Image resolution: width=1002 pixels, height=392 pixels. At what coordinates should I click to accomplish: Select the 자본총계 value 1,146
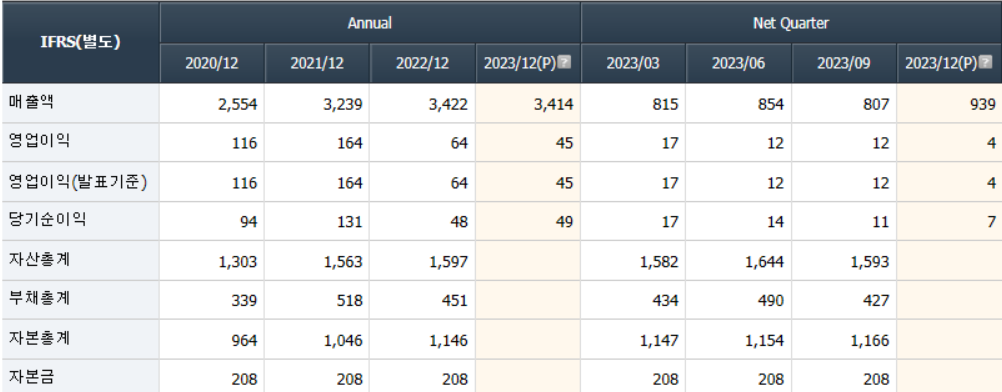(x=449, y=340)
